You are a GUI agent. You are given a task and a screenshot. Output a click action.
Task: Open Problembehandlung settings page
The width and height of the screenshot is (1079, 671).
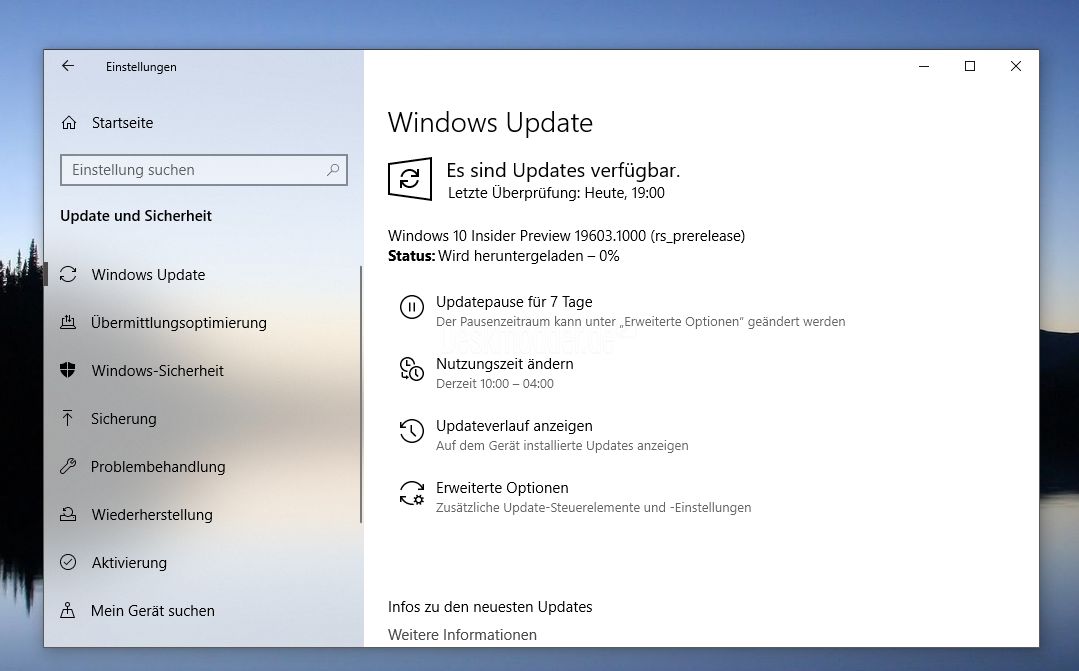coord(157,467)
